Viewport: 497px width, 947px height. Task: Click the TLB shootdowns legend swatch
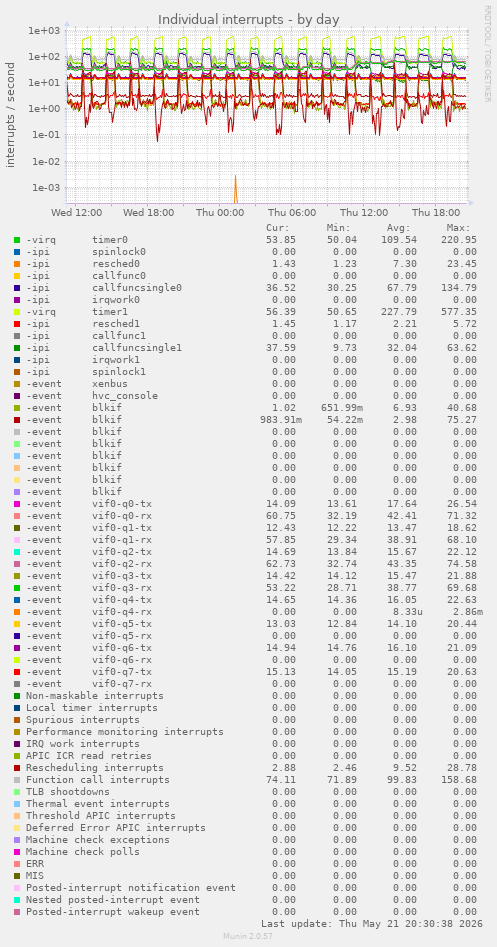click(17, 792)
